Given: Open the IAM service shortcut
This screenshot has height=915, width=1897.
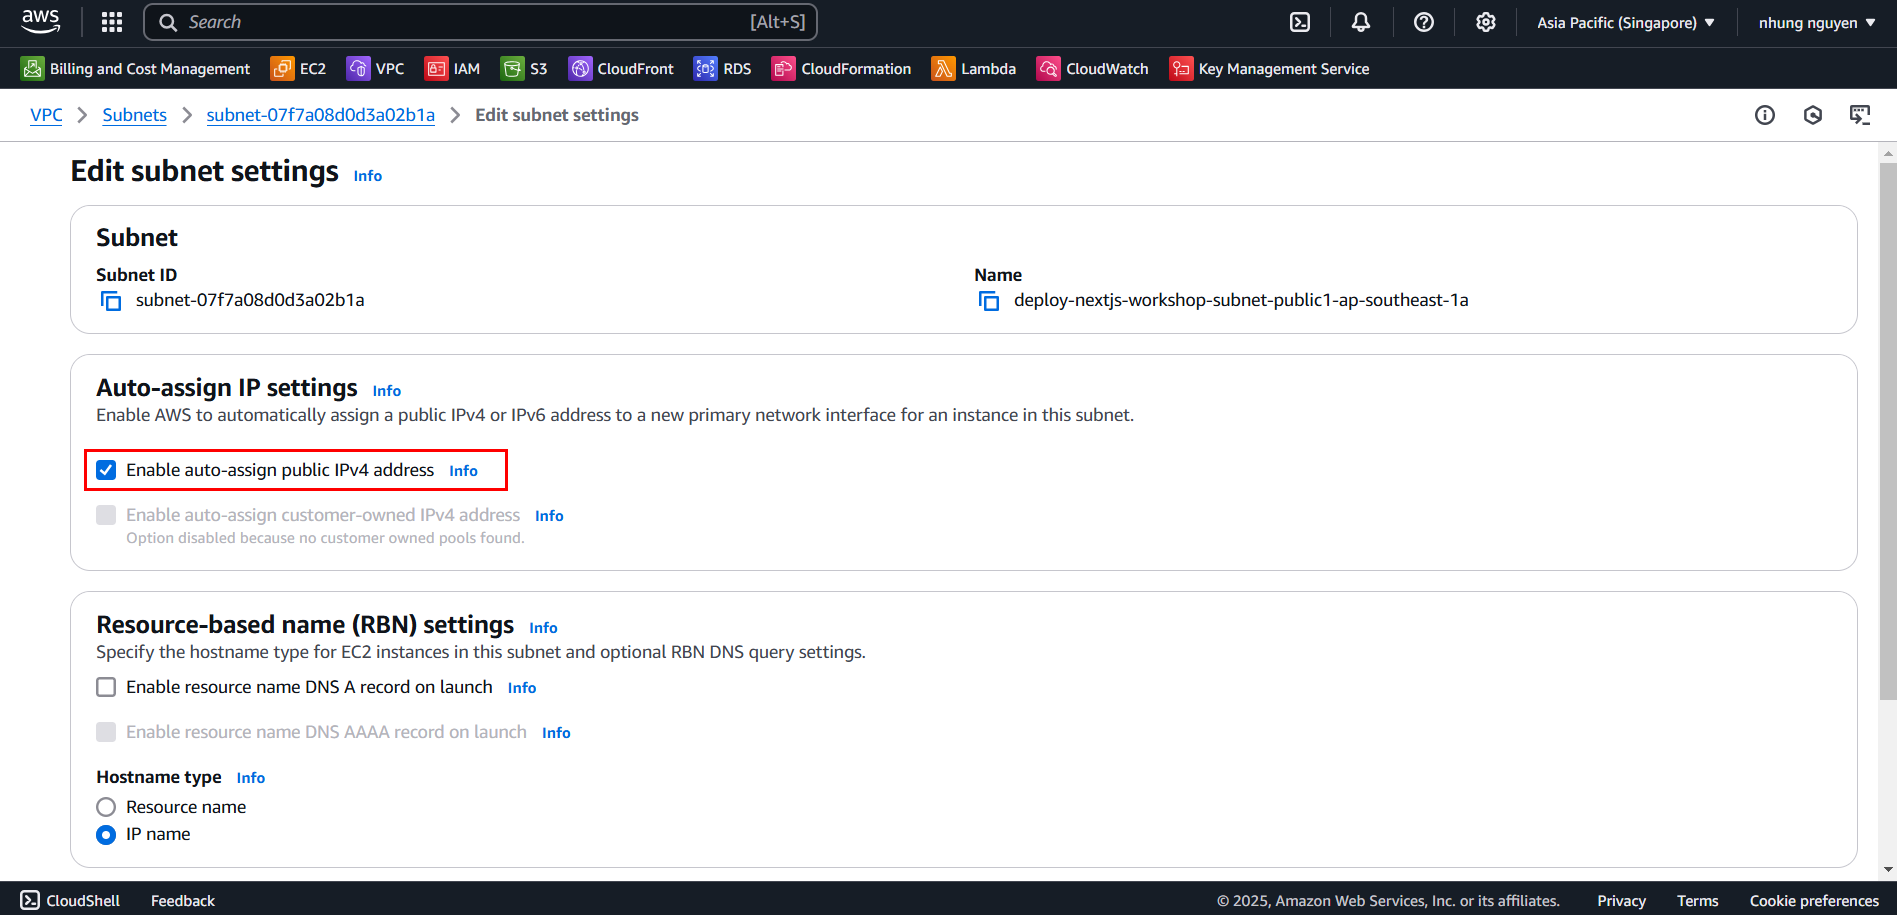Looking at the screenshot, I should click(453, 68).
